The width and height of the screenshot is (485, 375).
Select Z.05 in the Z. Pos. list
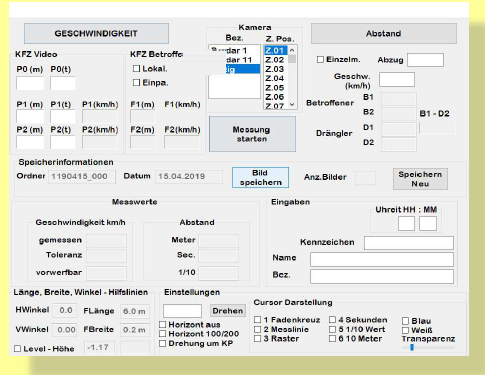click(275, 88)
